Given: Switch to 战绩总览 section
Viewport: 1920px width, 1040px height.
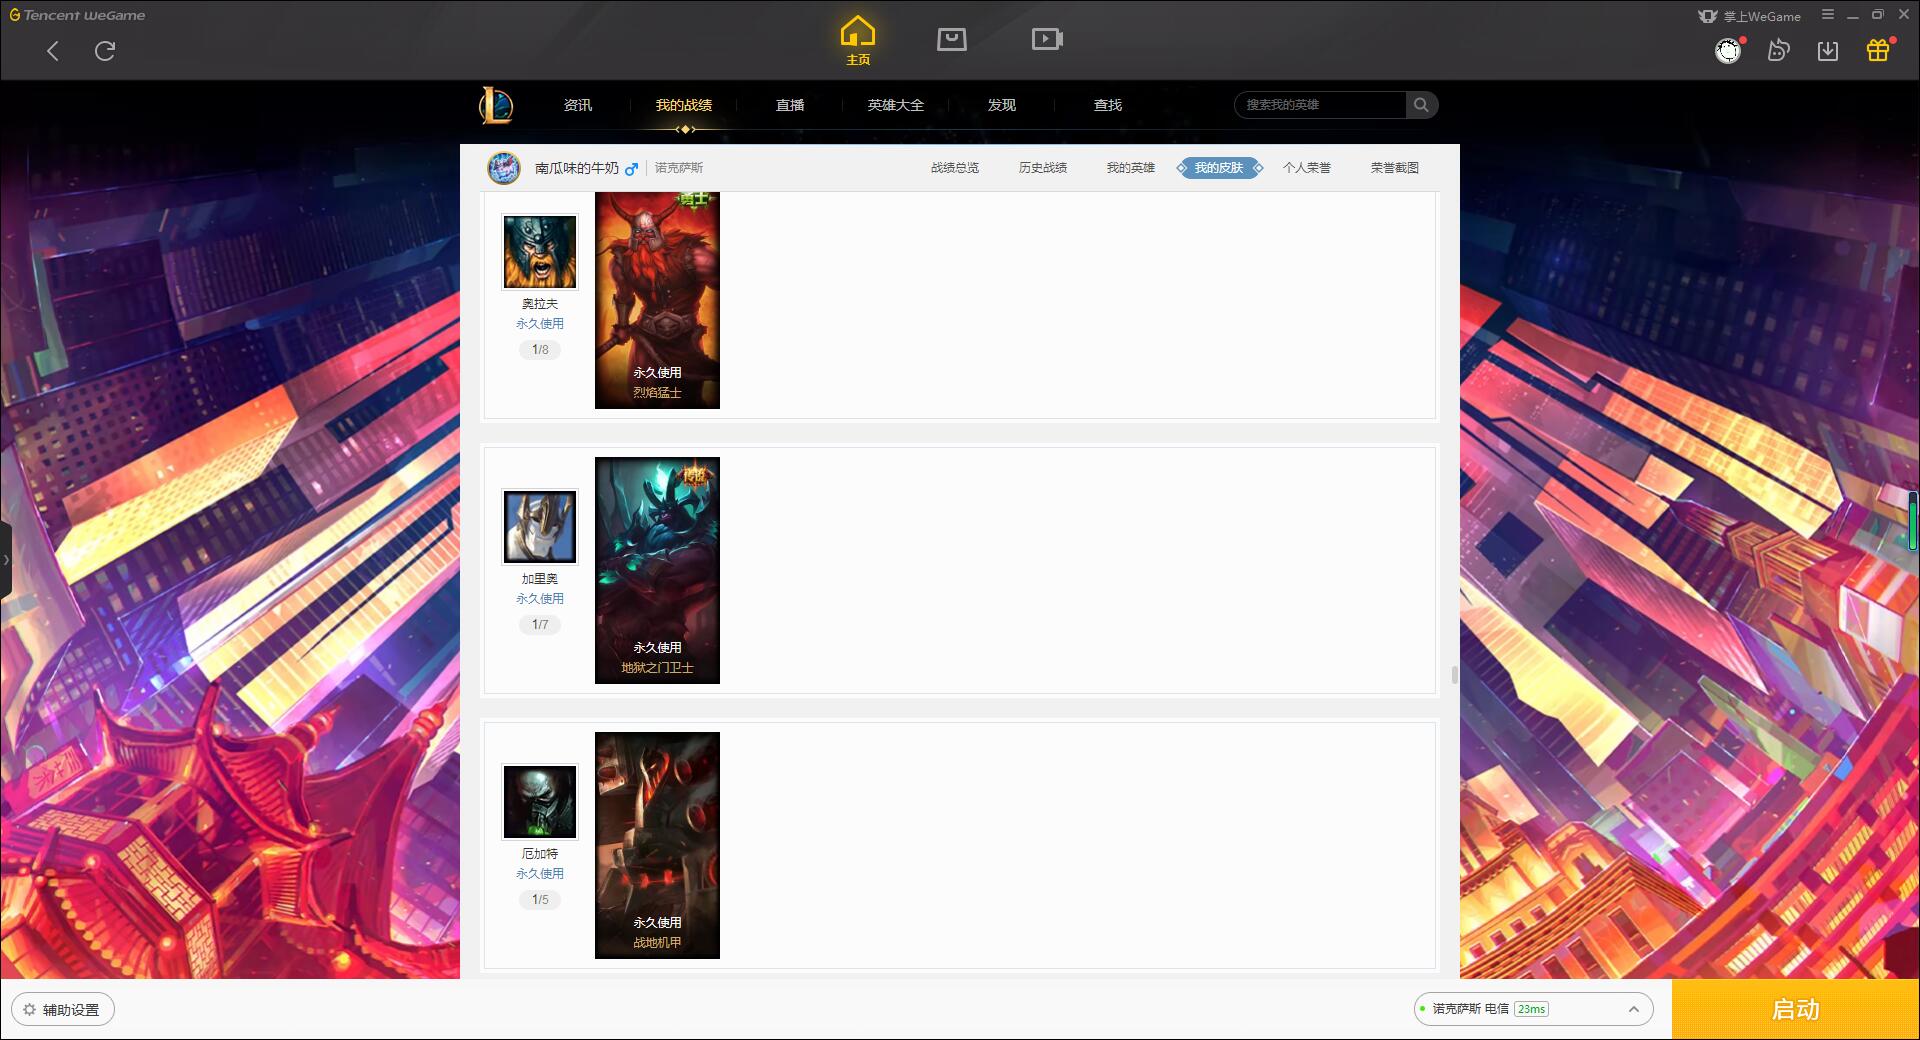Looking at the screenshot, I should point(955,168).
